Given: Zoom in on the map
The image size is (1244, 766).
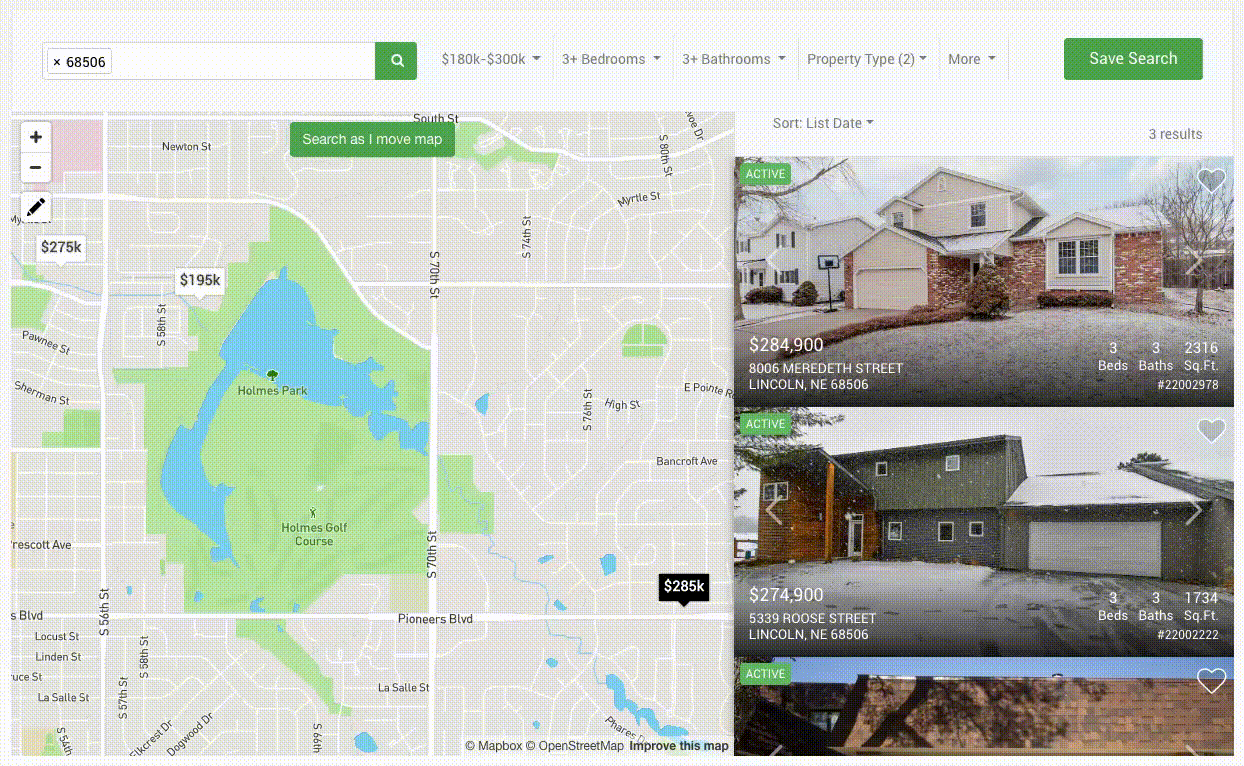Looking at the screenshot, I should 36,137.
